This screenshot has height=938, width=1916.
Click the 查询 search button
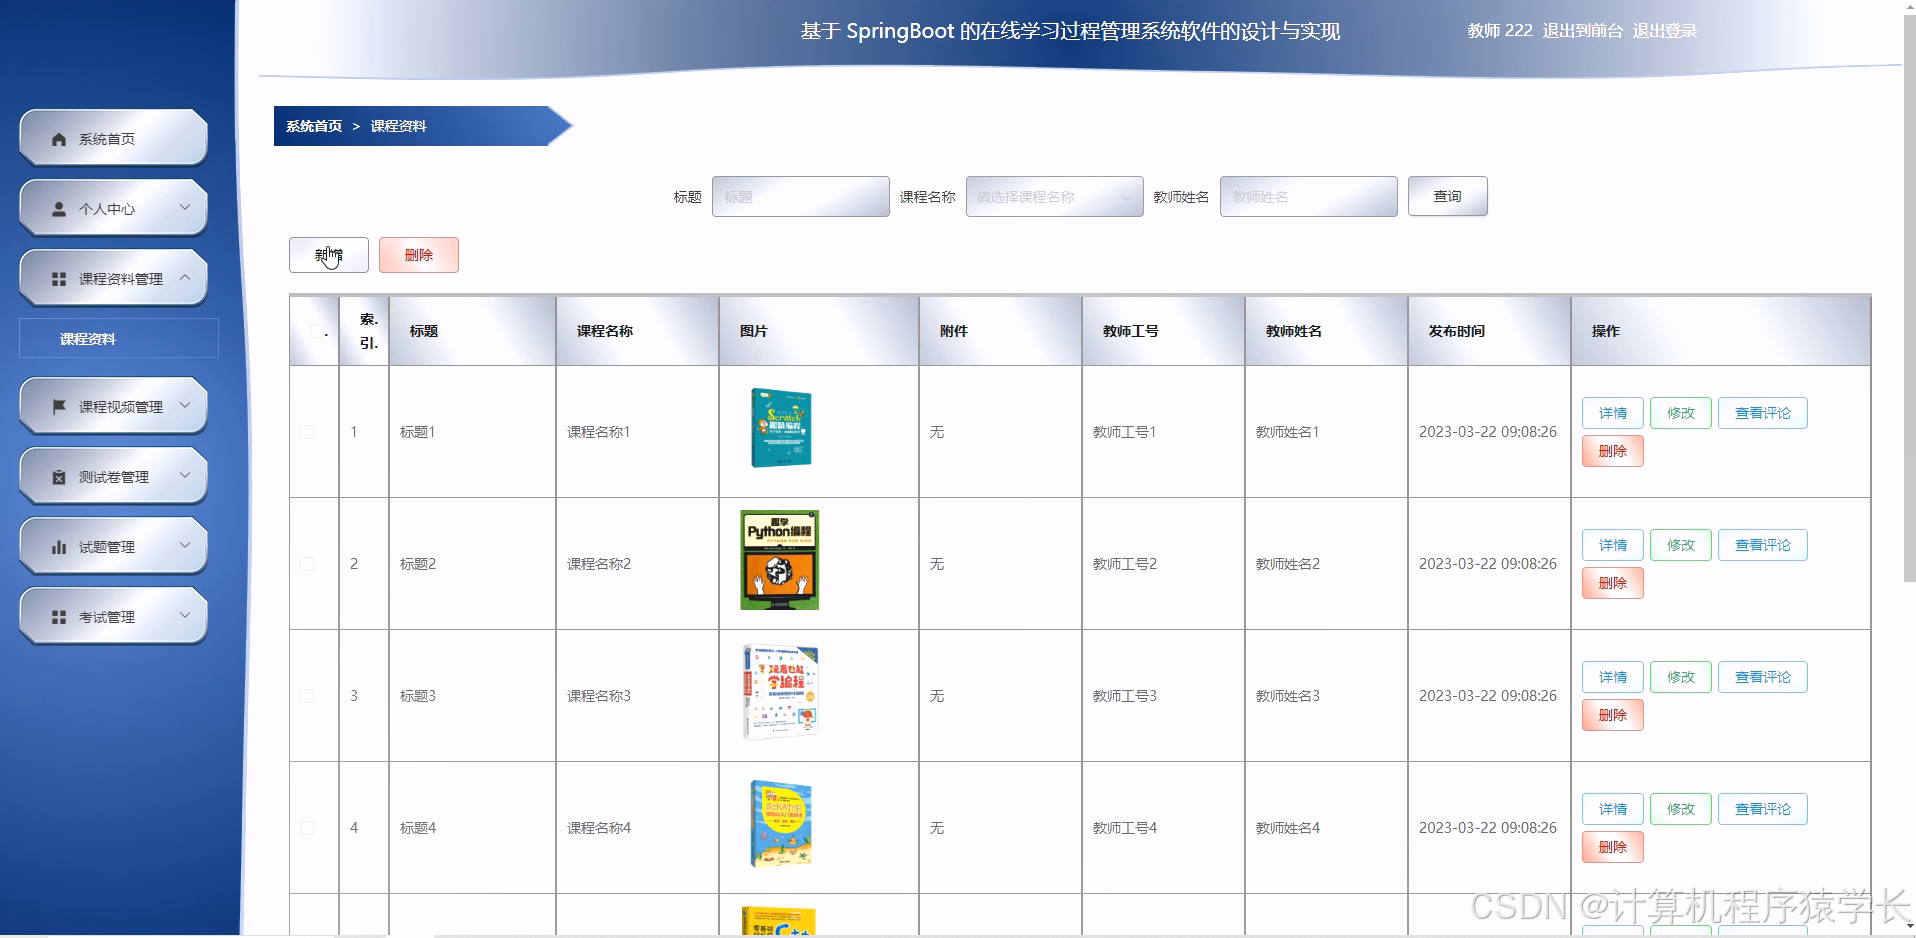tap(1447, 196)
